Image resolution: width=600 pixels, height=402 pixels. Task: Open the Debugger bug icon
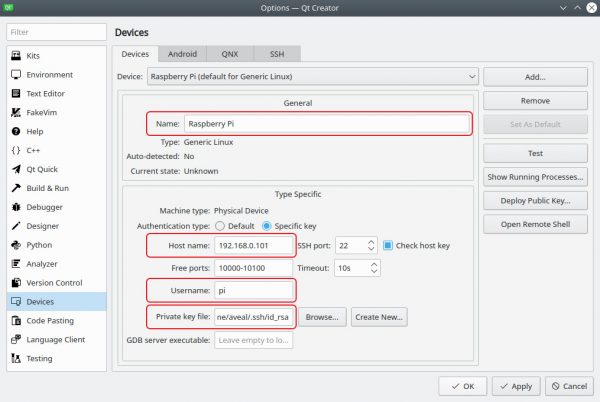pyautogui.click(x=16, y=207)
